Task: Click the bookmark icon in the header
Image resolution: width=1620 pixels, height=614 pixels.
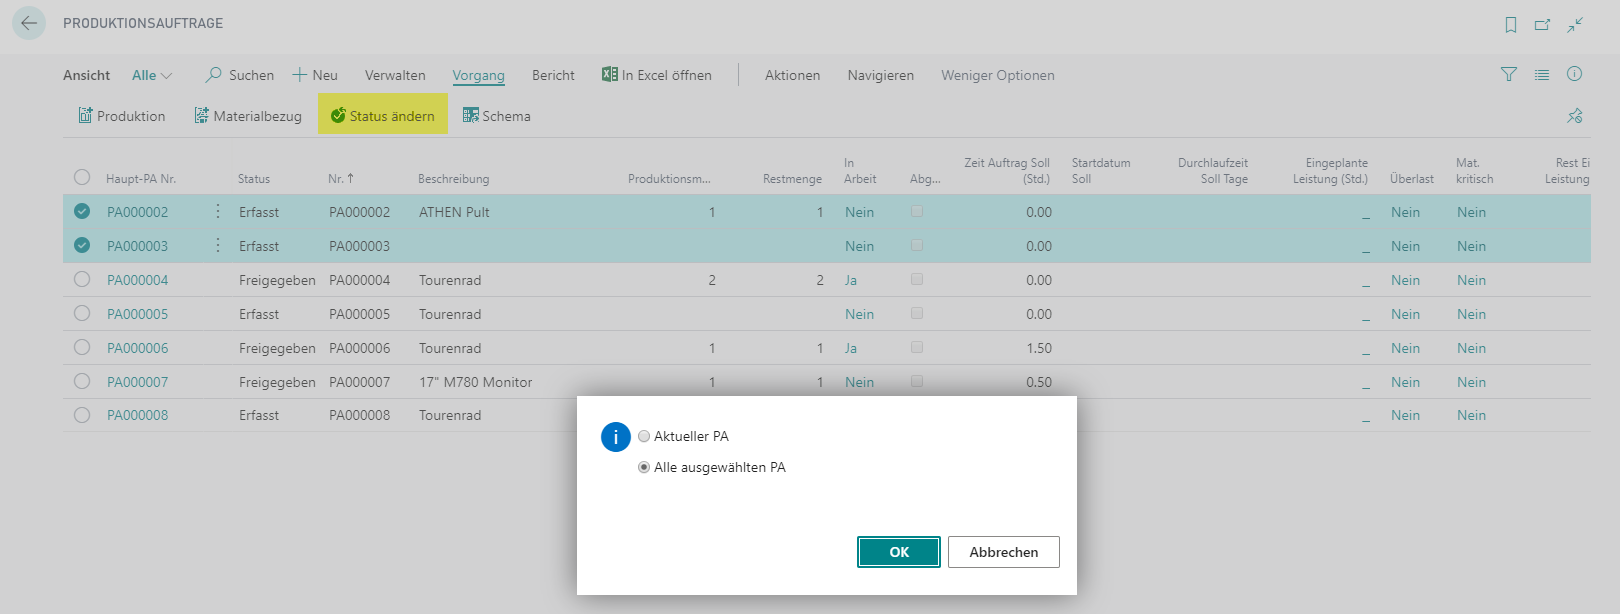Action: 1511,25
